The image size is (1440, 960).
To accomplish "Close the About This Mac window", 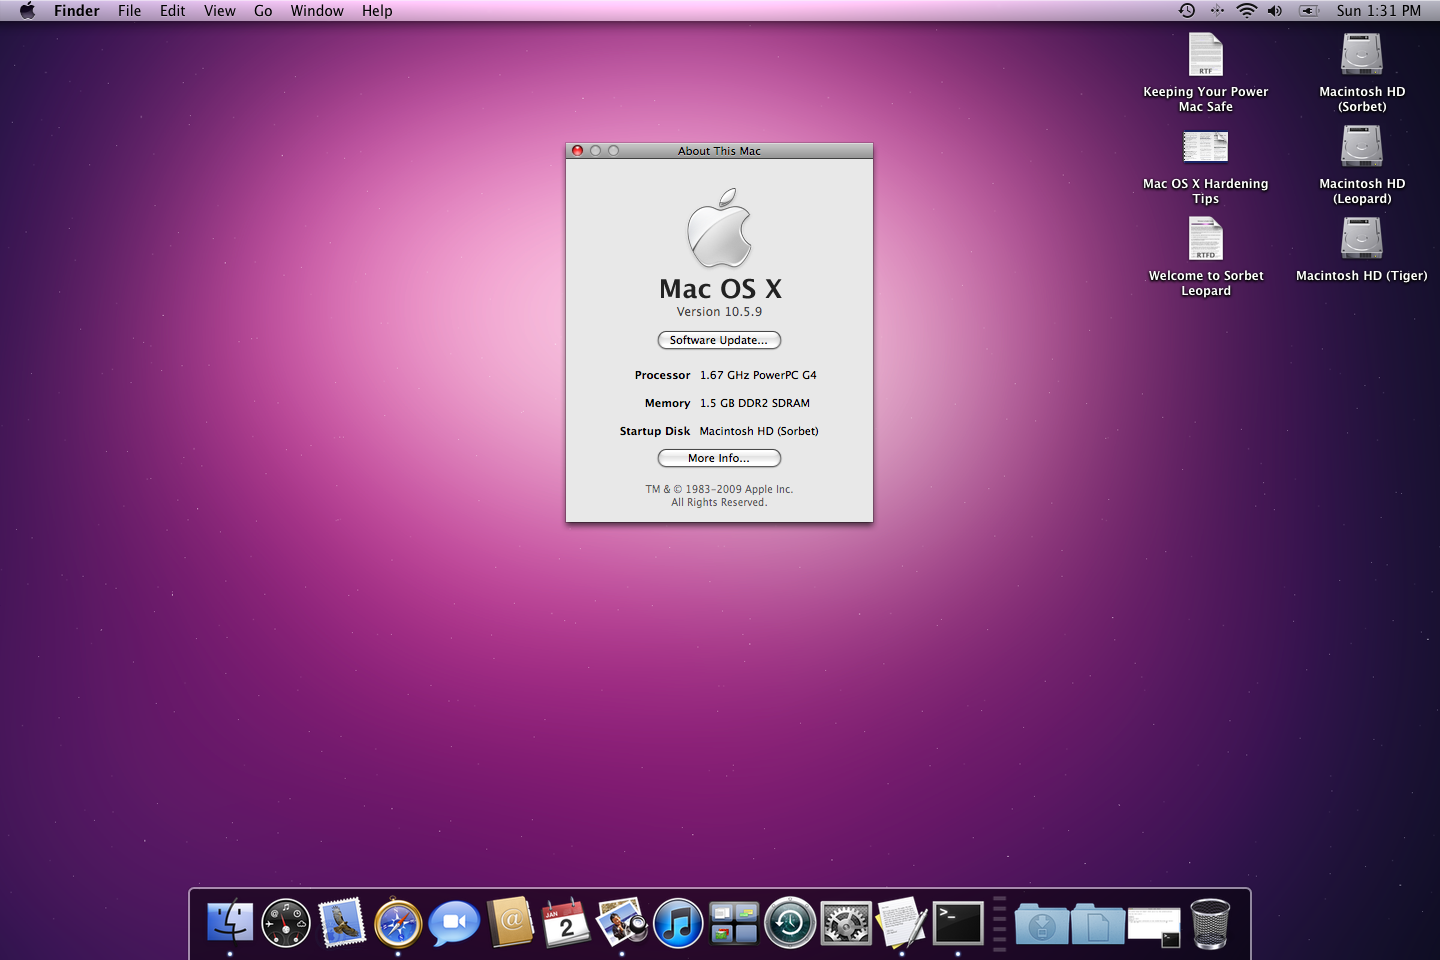I will point(577,151).
